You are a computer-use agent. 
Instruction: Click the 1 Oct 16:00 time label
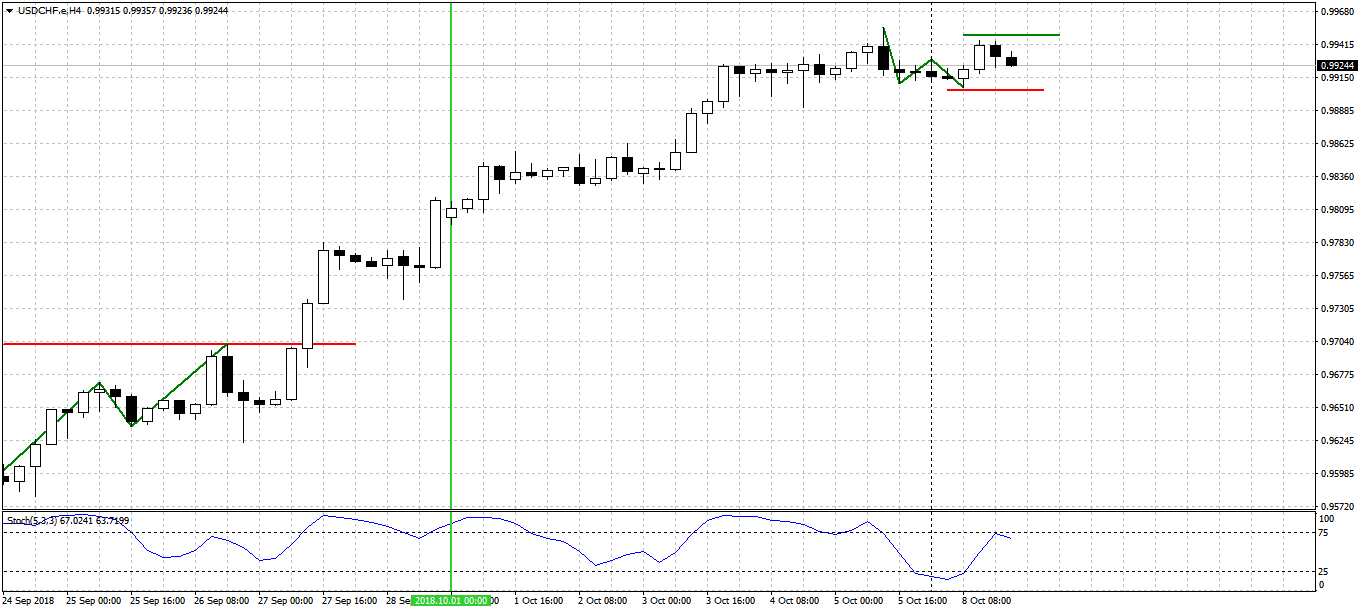(540, 600)
